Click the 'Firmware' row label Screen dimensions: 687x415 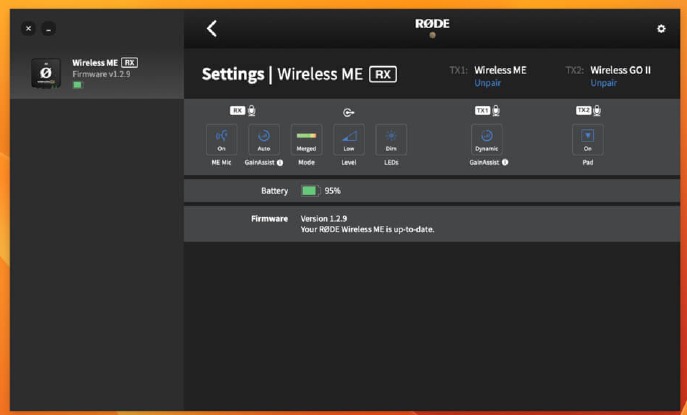(269, 219)
